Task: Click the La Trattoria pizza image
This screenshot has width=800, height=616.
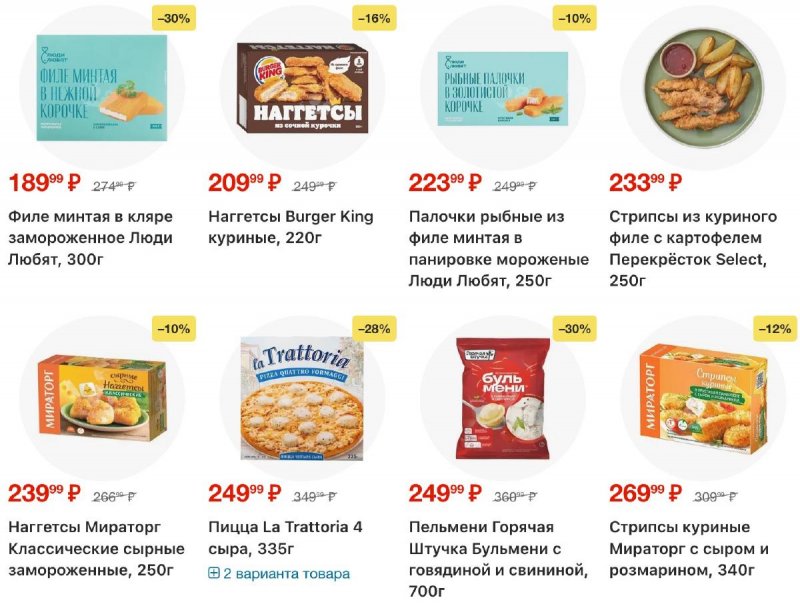Action: click(299, 397)
